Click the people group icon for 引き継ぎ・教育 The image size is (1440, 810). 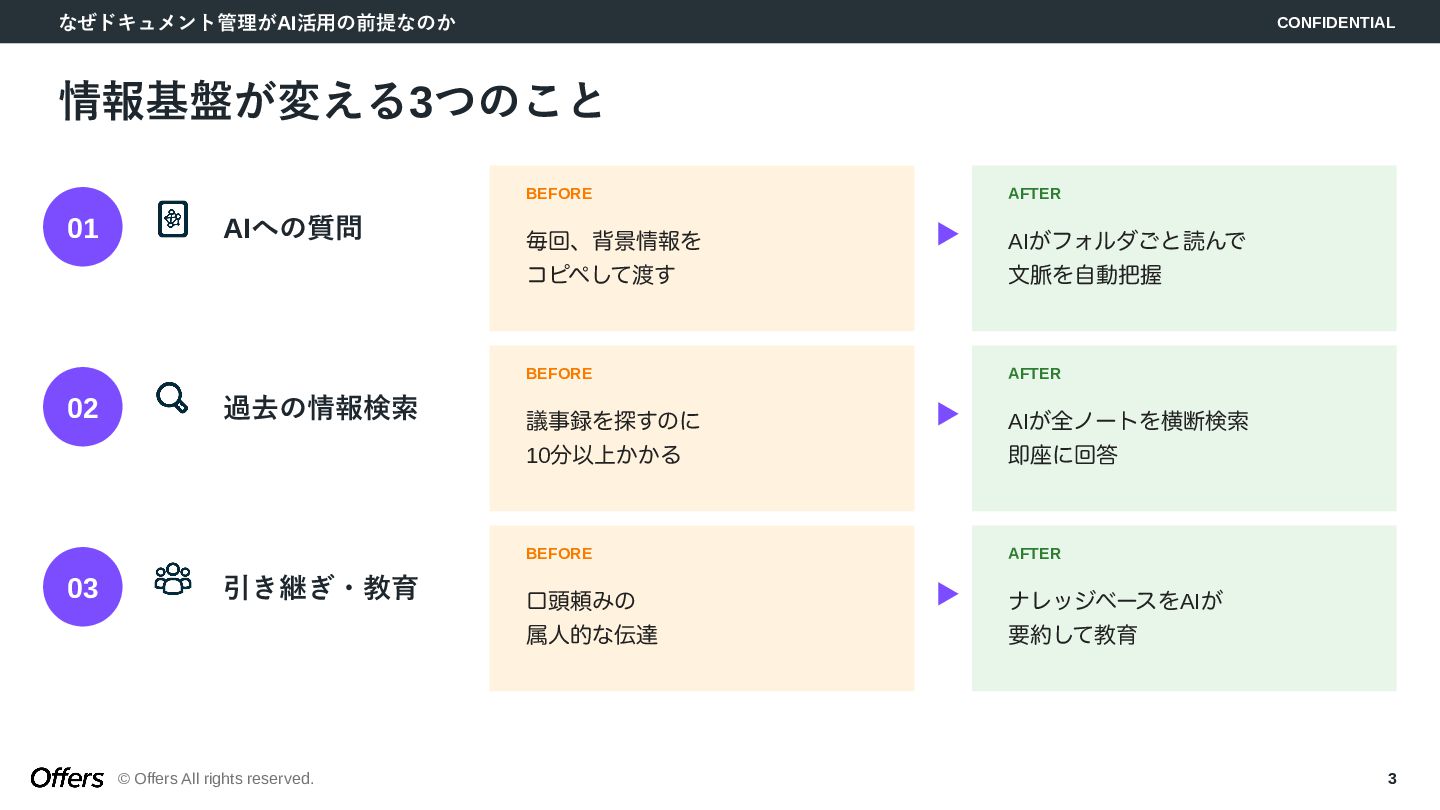tap(173, 579)
